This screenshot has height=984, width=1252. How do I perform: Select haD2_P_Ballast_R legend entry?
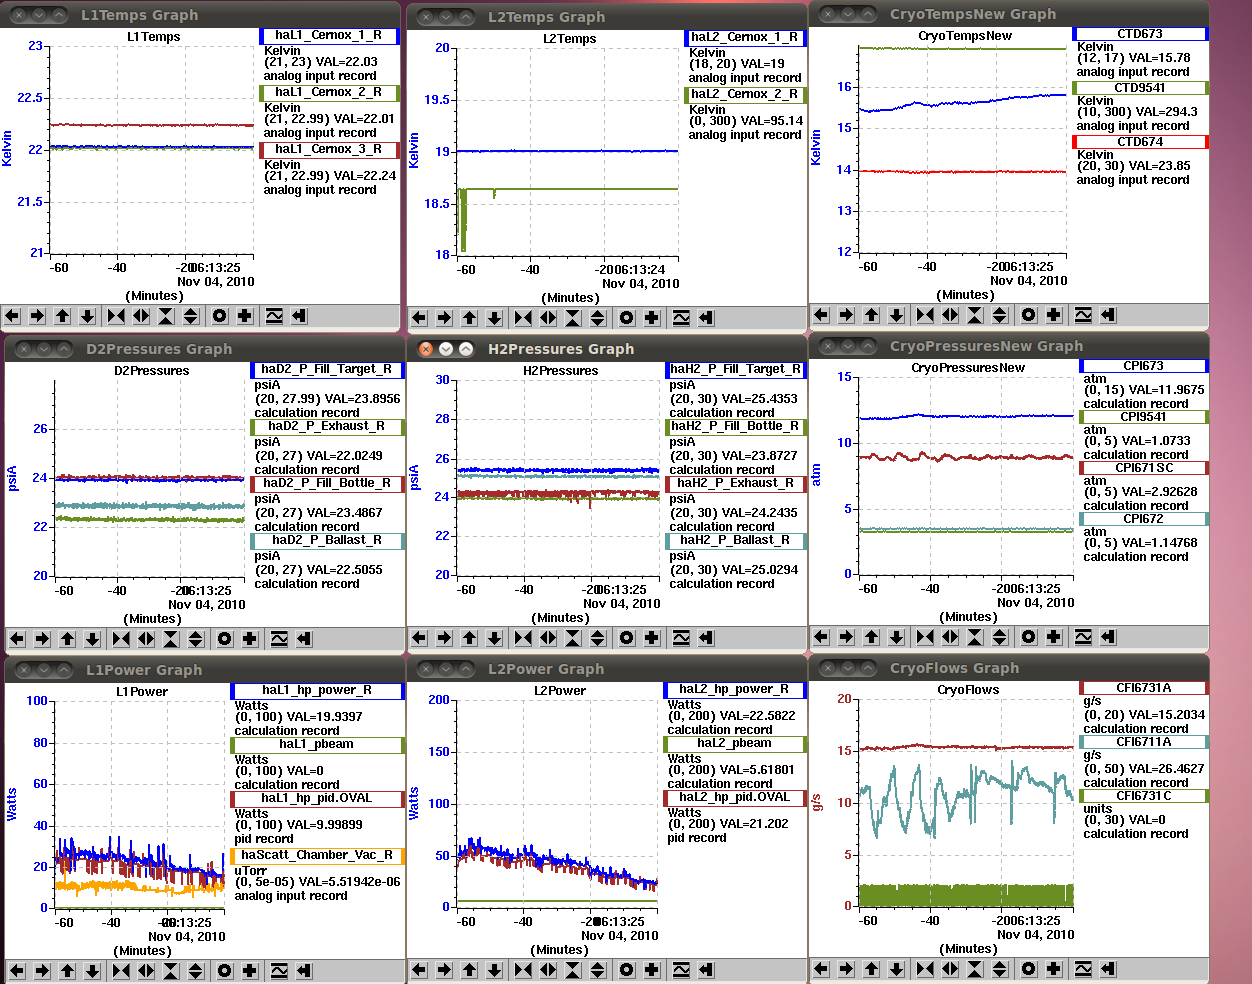point(327,540)
